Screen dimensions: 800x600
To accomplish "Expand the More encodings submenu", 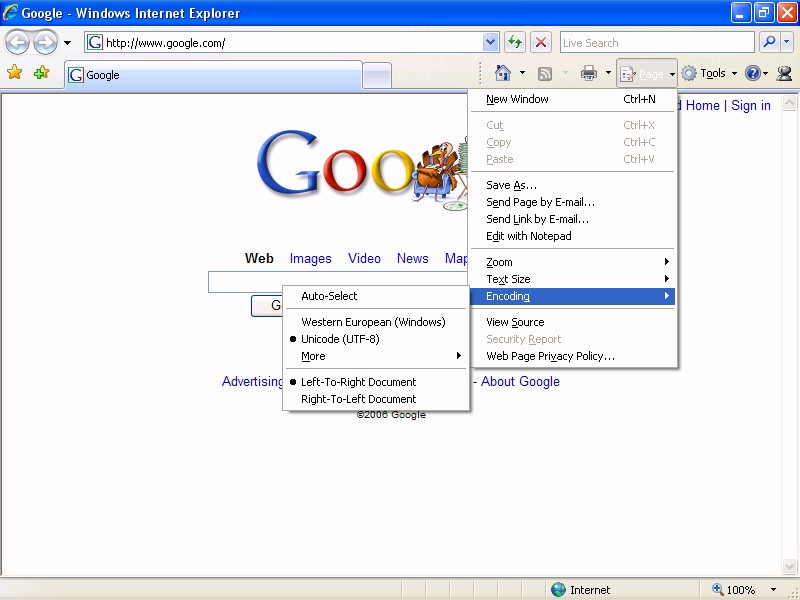I will [376, 356].
